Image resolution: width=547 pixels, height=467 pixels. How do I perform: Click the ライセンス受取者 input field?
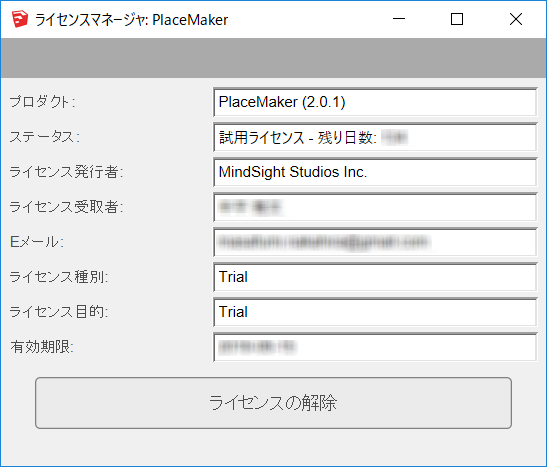pyautogui.click(x=375, y=207)
